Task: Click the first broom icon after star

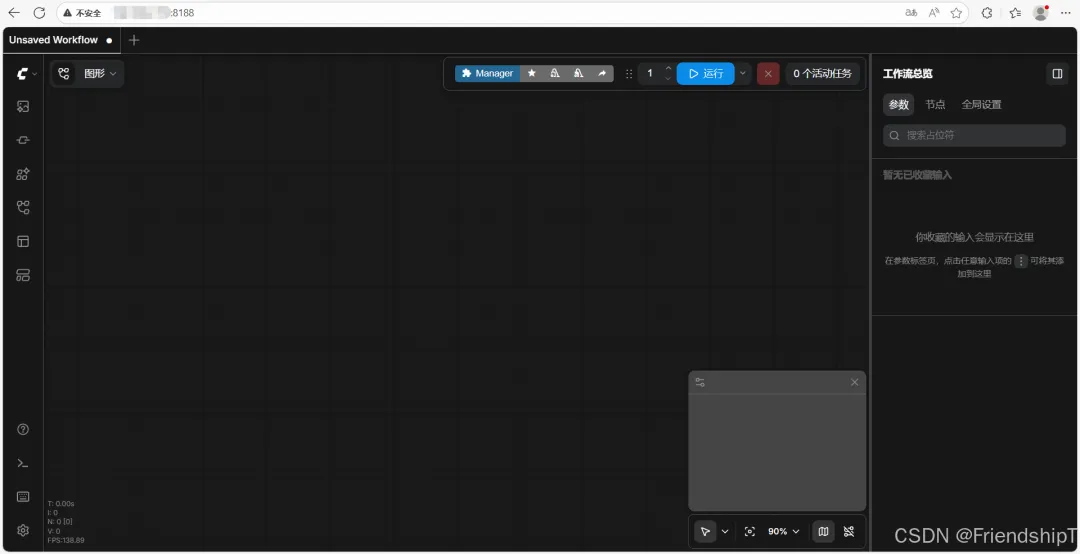Action: pos(554,73)
